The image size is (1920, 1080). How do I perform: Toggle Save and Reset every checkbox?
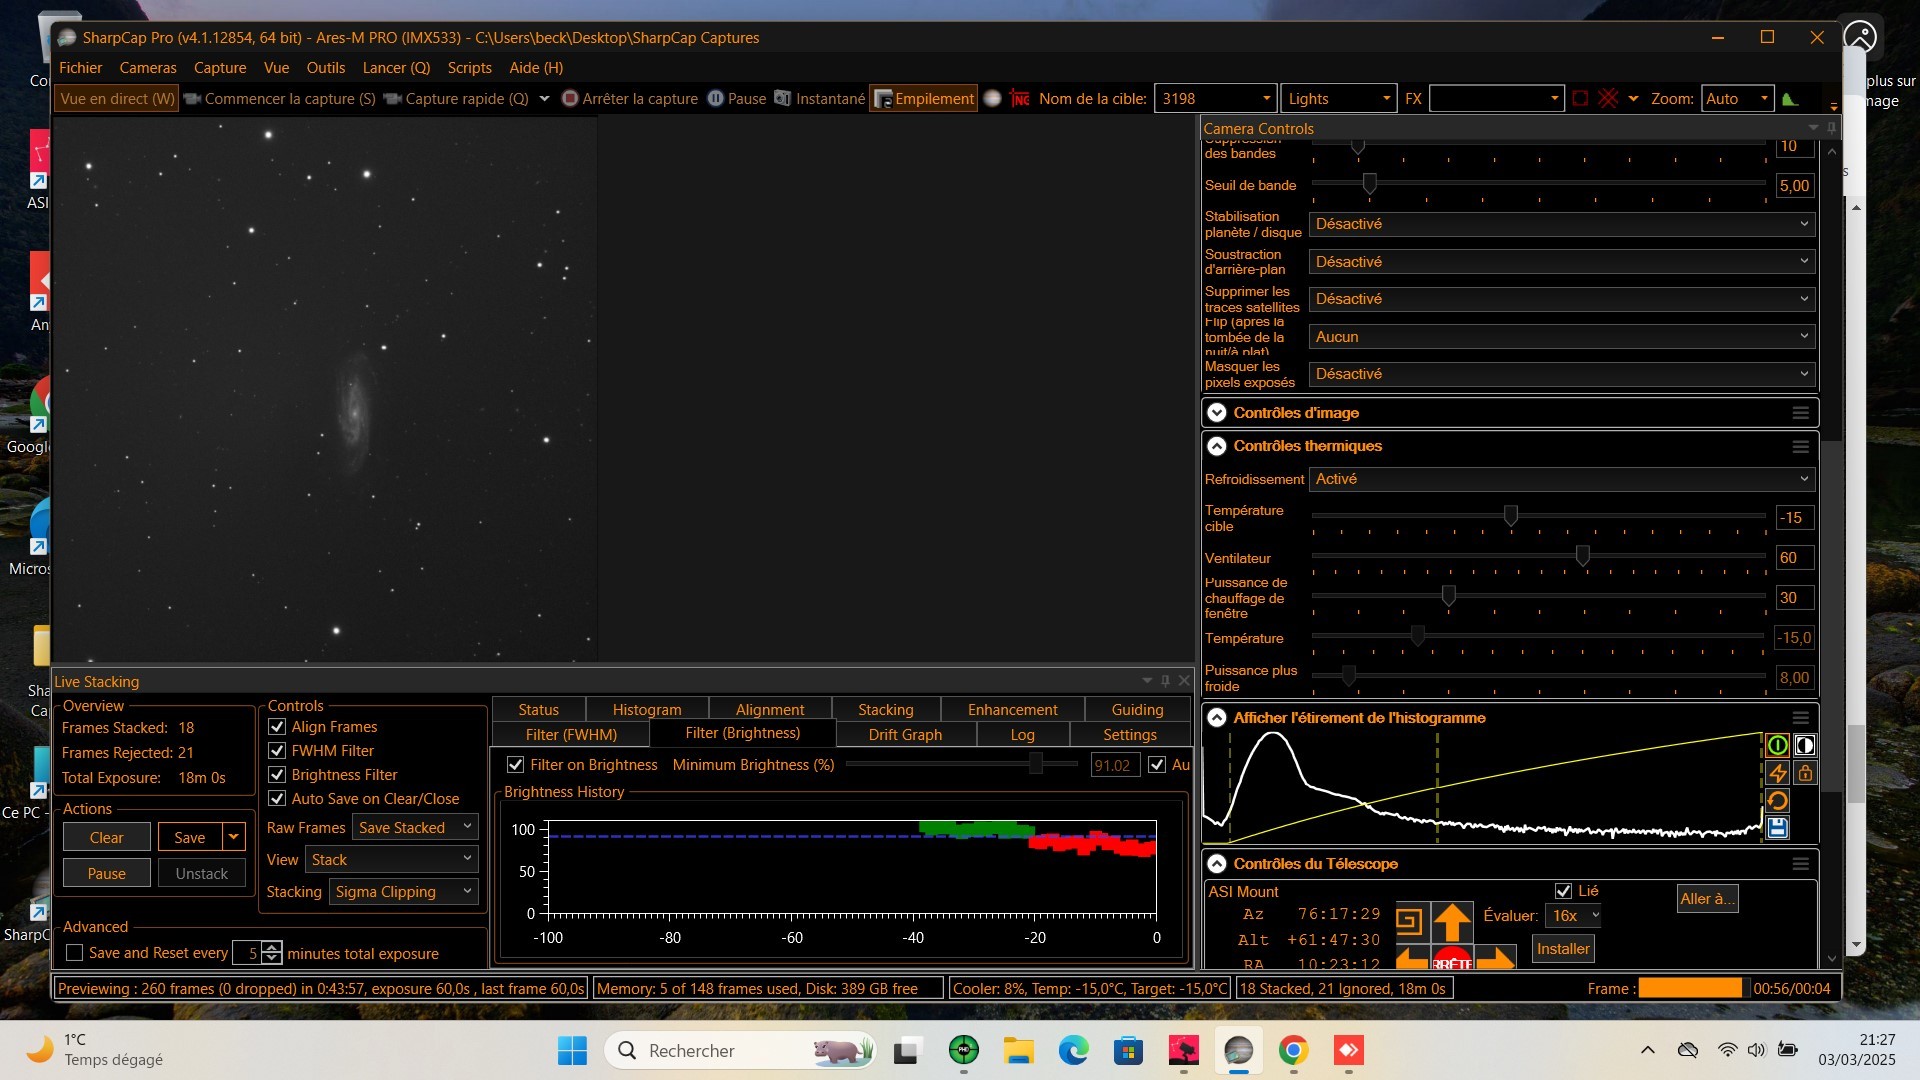click(x=74, y=953)
